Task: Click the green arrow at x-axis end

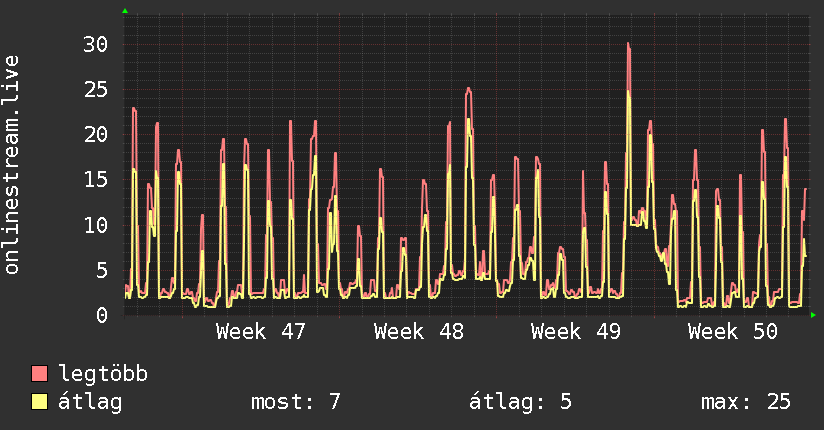Action: [813, 315]
